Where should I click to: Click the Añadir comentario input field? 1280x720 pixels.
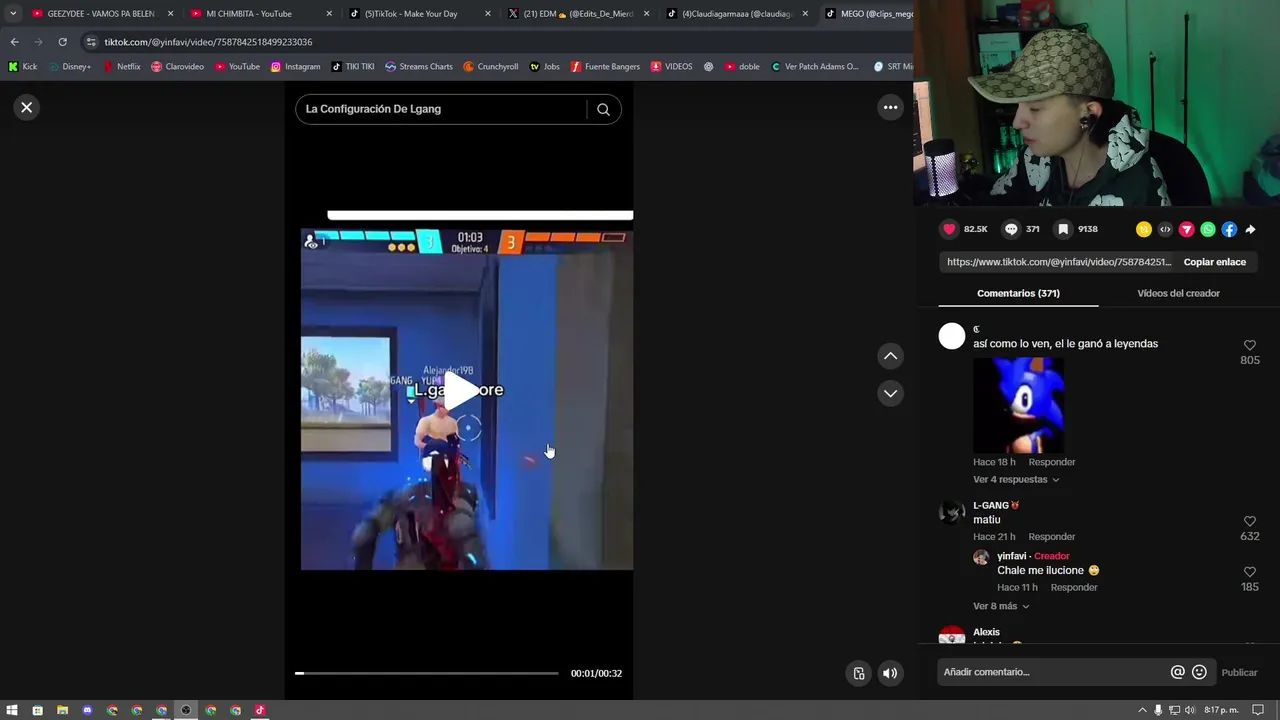coord(1052,672)
